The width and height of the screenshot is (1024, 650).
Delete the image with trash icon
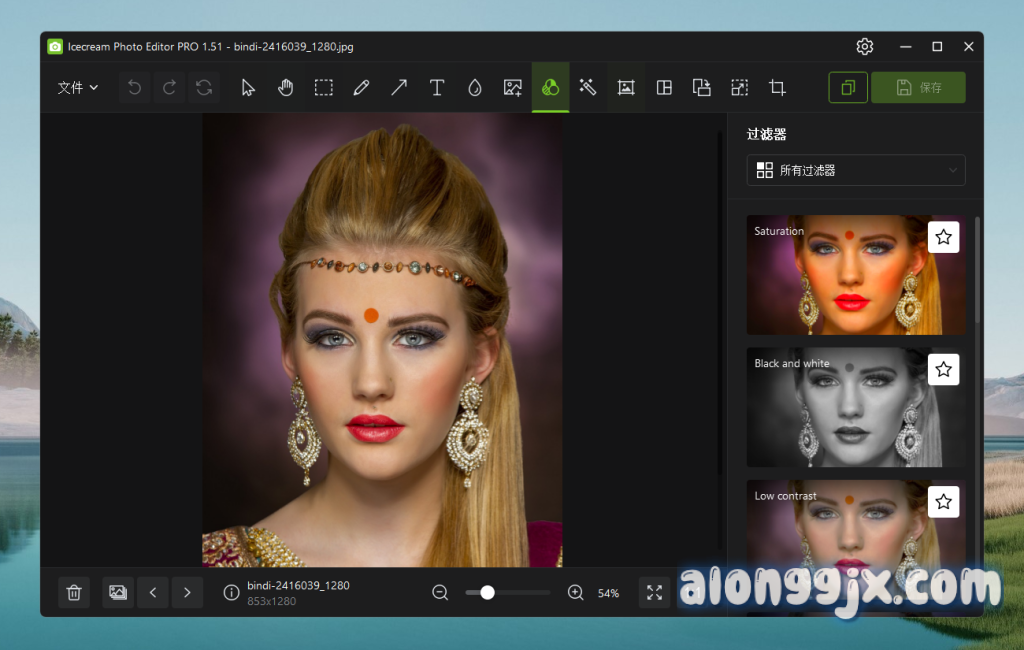[74, 593]
